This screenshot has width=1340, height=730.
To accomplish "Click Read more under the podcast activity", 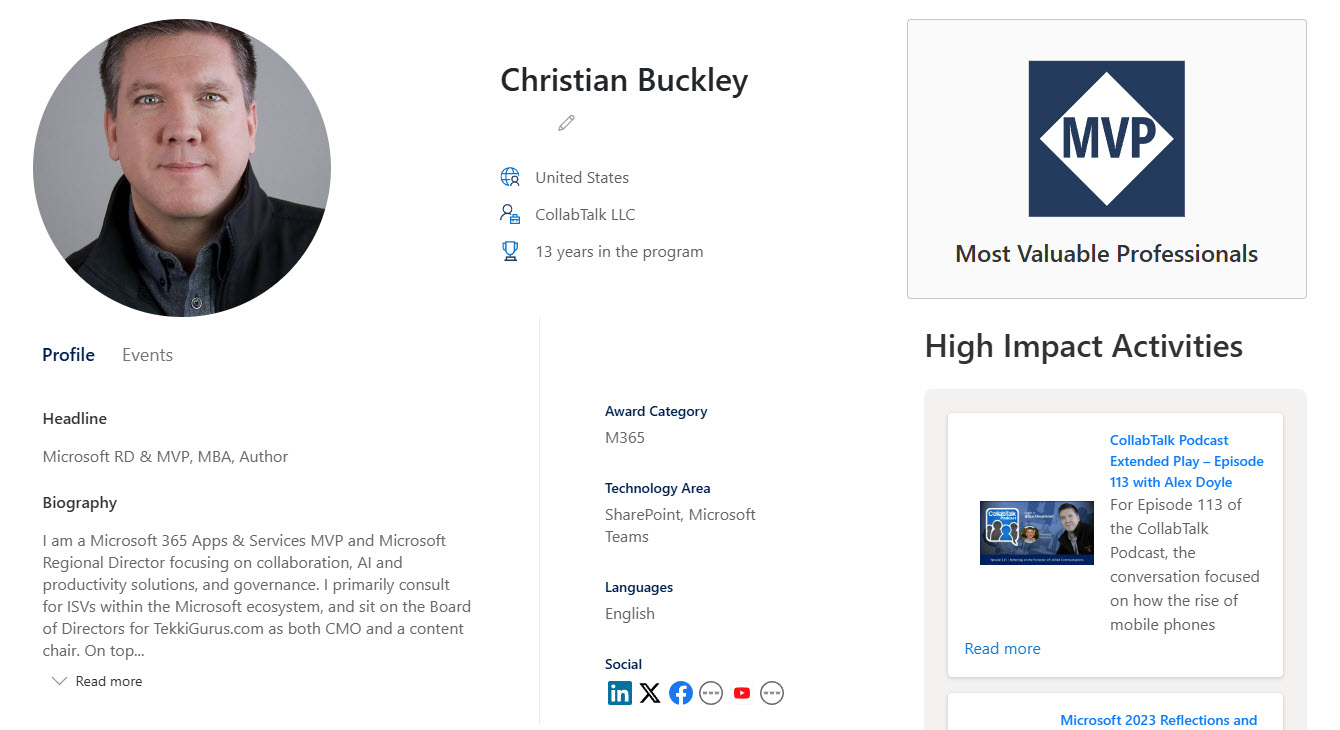I will tap(1002, 648).
